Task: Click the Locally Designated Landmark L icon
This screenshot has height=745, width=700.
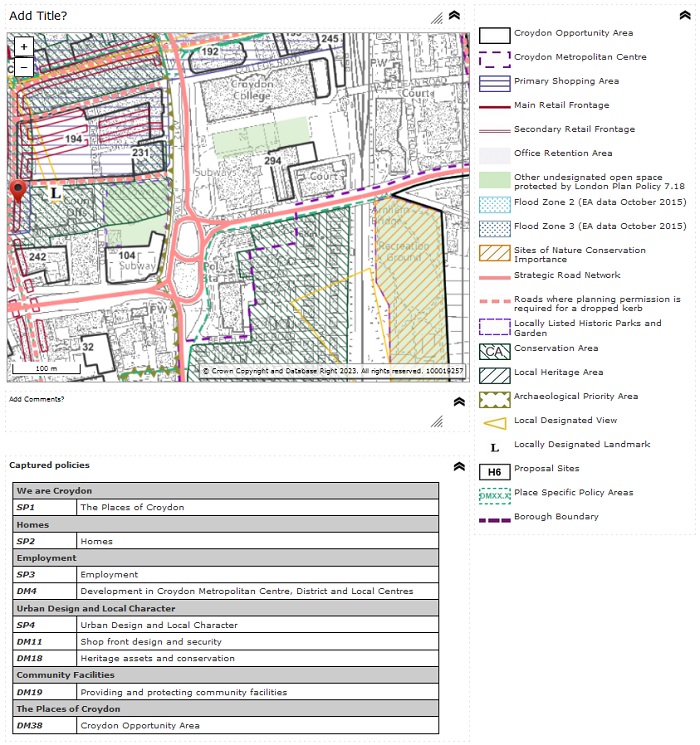Action: [x=495, y=448]
